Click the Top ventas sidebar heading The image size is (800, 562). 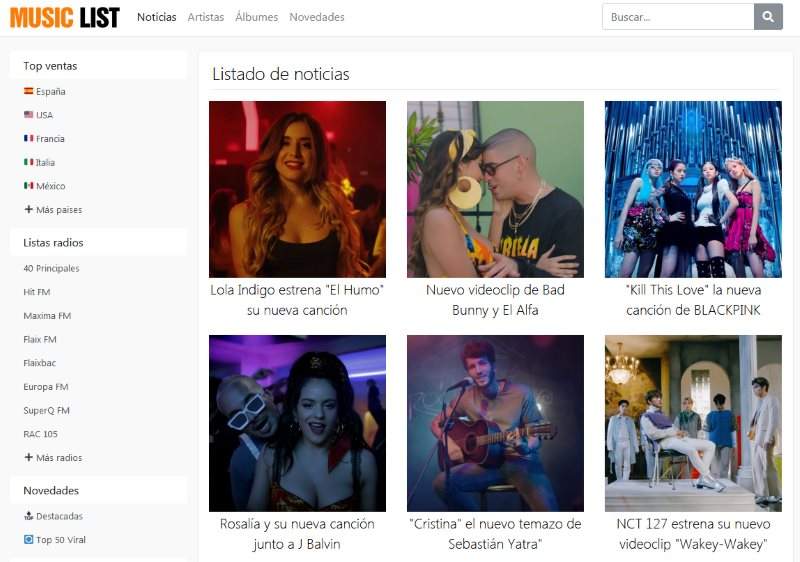click(x=50, y=66)
